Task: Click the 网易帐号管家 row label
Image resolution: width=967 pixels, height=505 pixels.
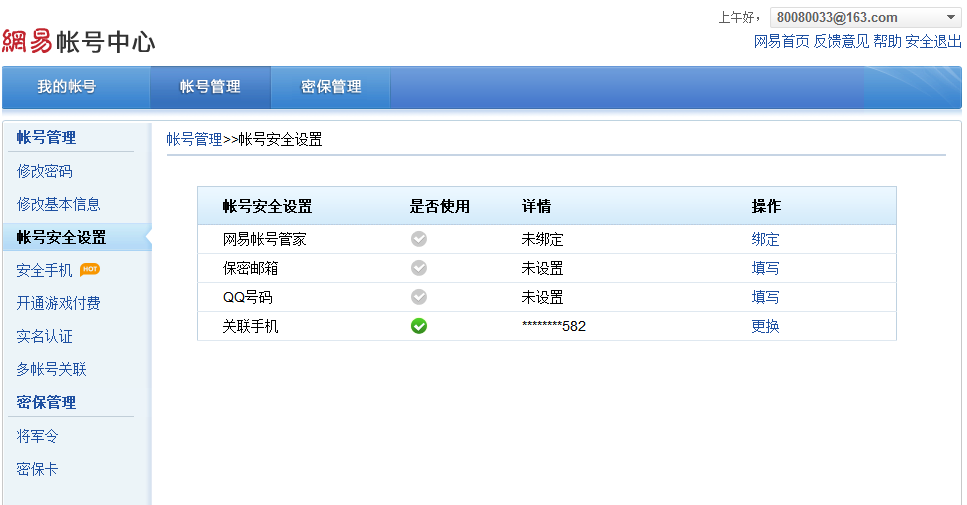Action: [x=265, y=239]
